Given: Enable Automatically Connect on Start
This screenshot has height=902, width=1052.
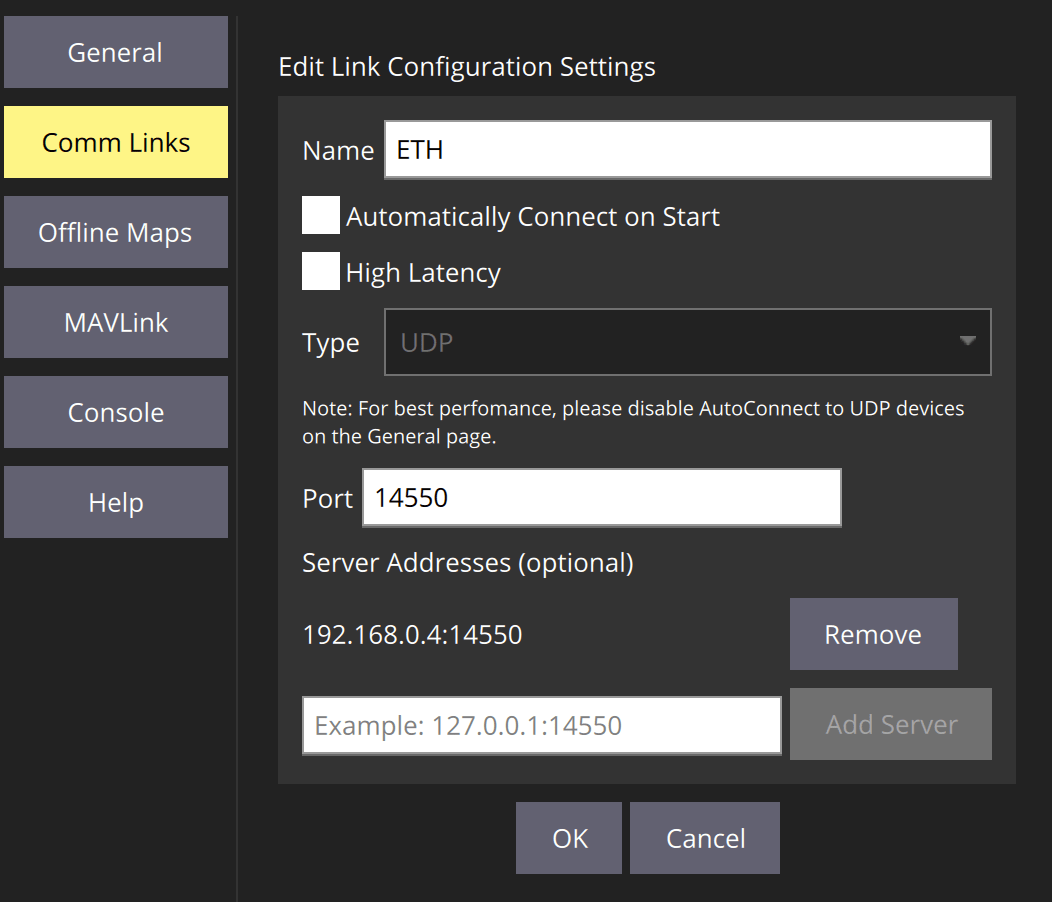Looking at the screenshot, I should click(x=320, y=215).
